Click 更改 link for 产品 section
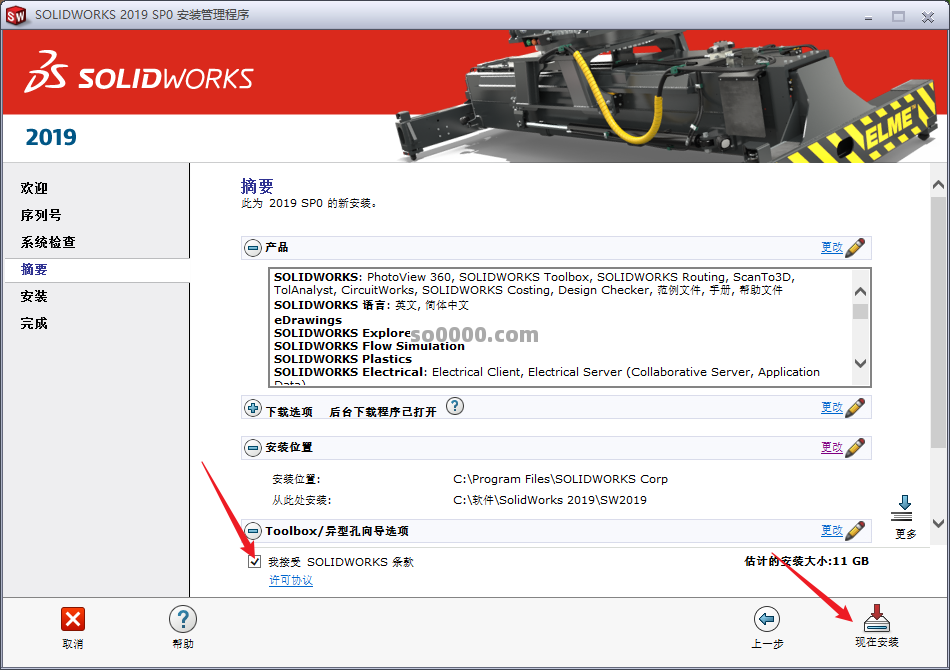Image resolution: width=950 pixels, height=670 pixels. point(832,247)
